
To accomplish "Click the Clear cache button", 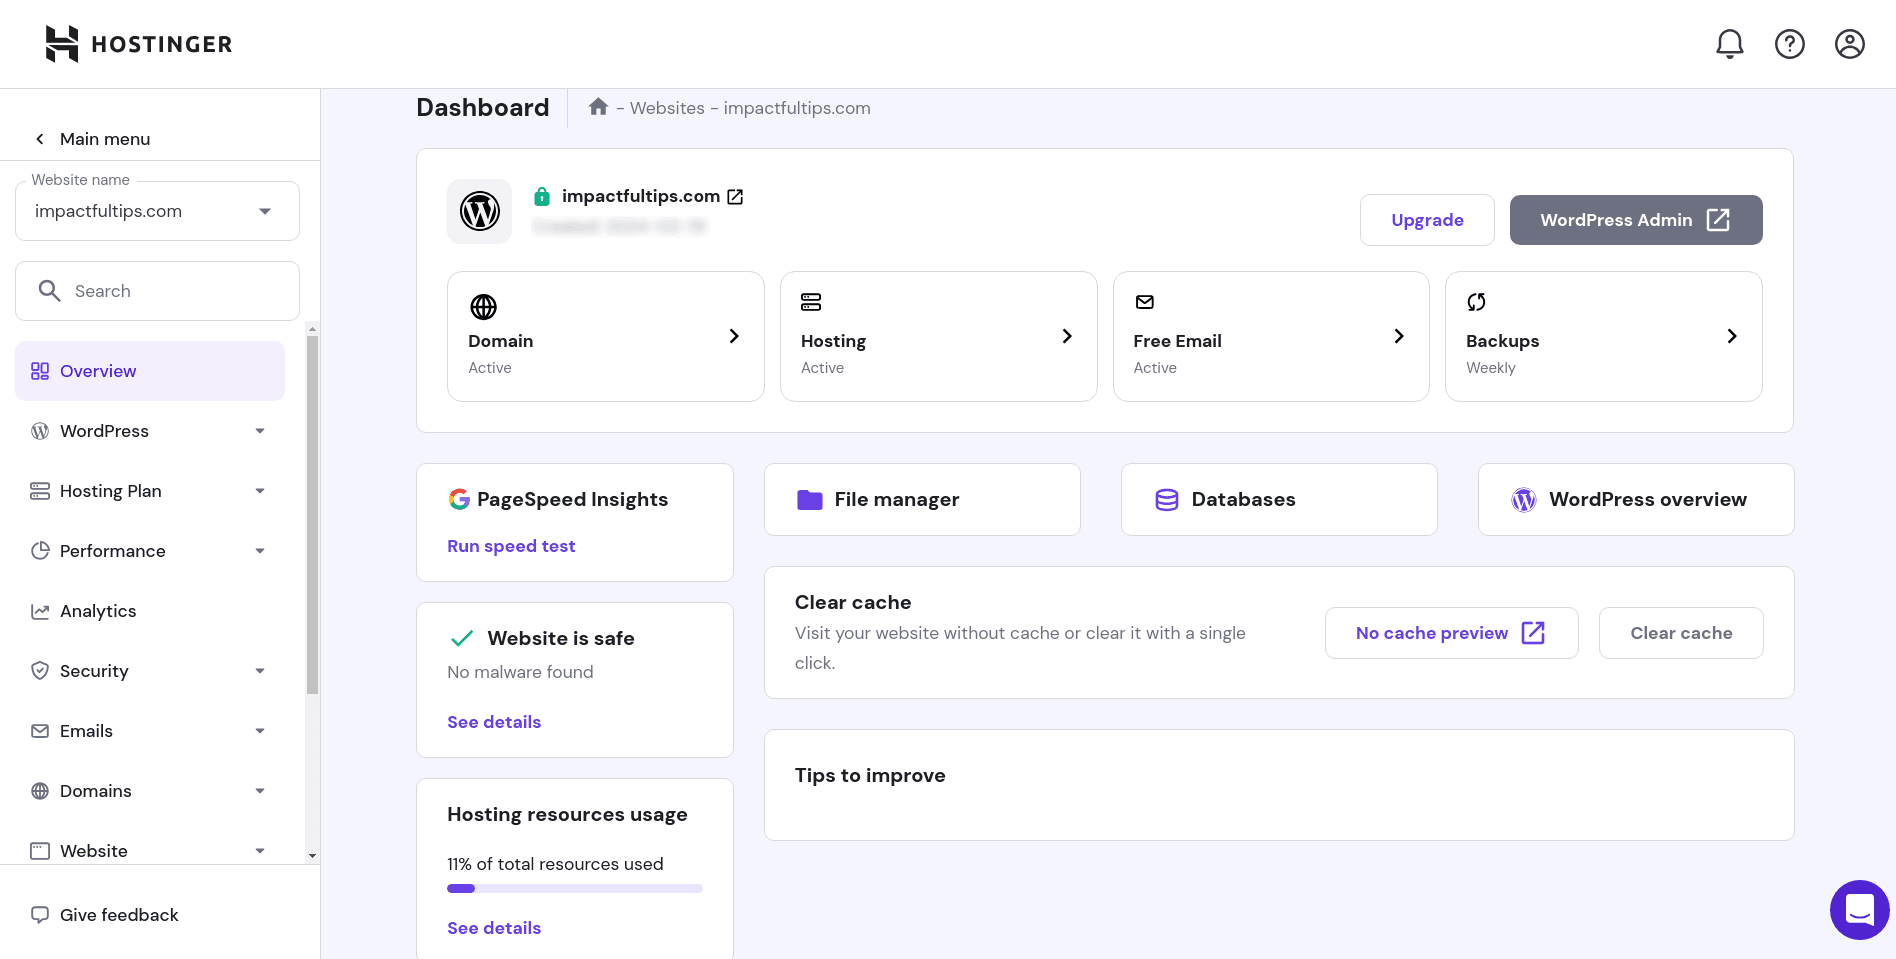I will tap(1681, 633).
